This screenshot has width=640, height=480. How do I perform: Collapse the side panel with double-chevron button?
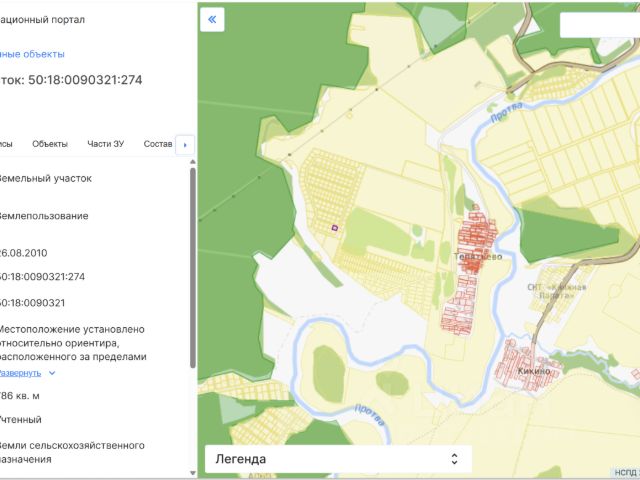point(212,19)
